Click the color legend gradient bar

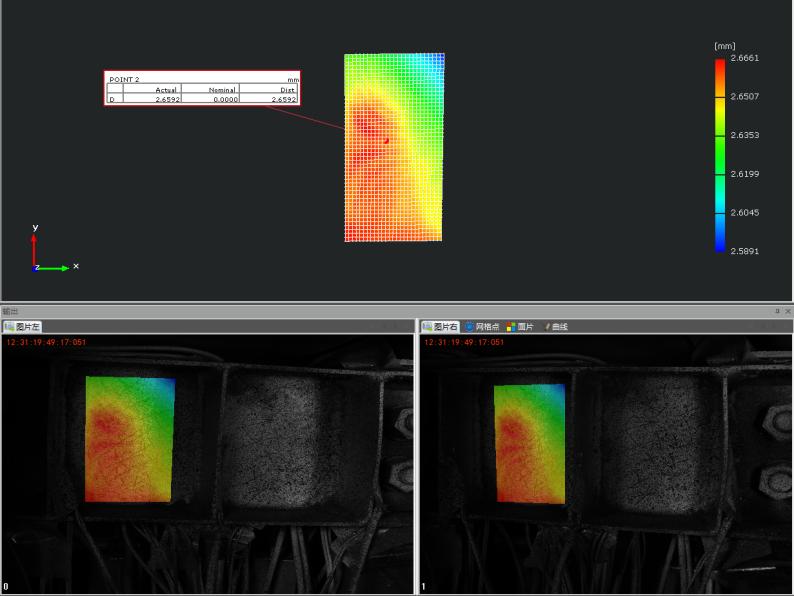point(720,155)
